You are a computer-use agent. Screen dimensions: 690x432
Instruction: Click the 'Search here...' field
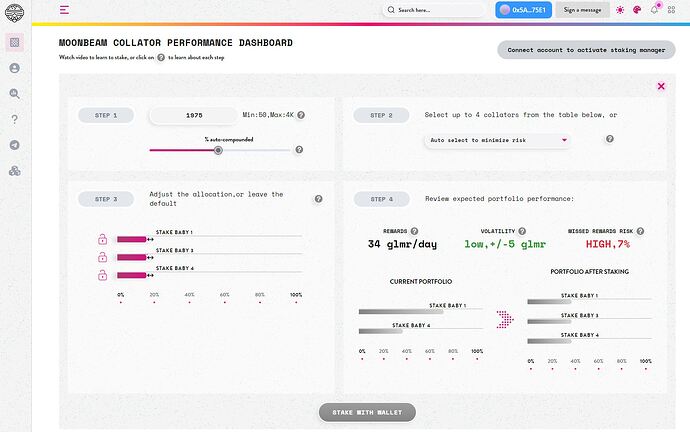(434, 10)
